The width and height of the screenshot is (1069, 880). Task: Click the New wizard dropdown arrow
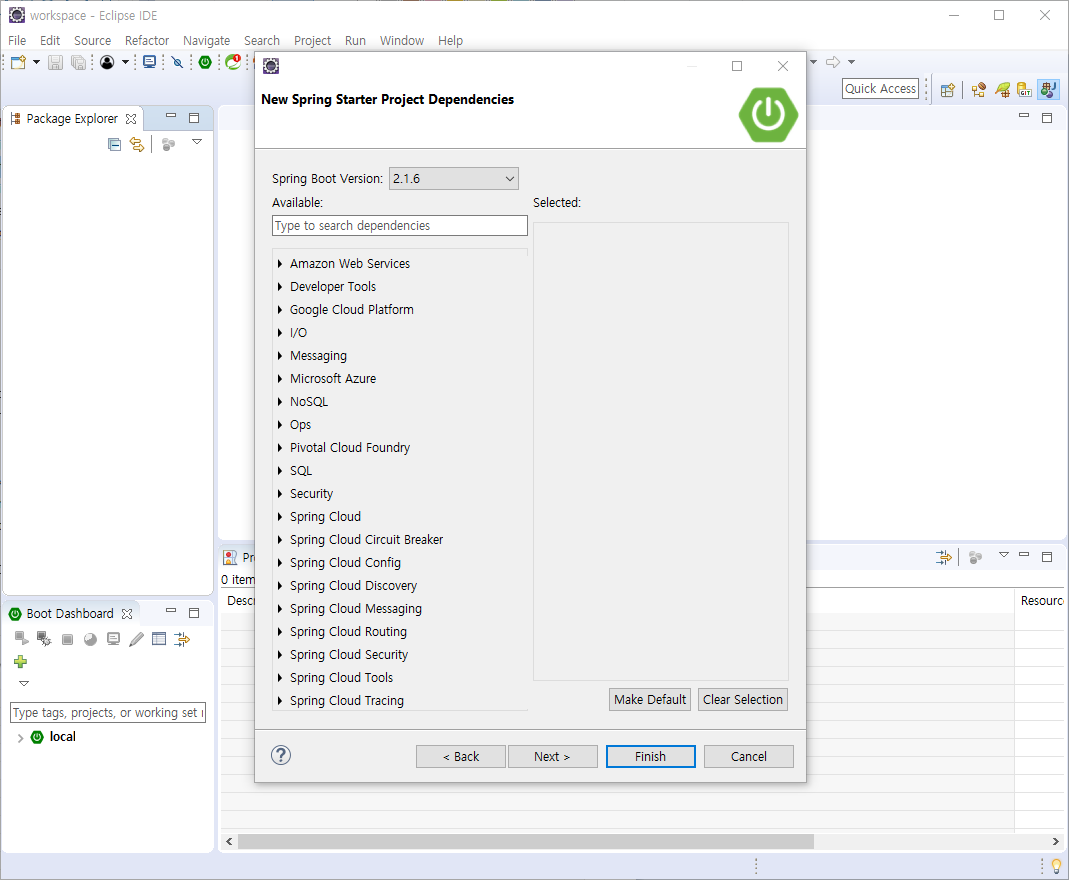click(x=36, y=62)
